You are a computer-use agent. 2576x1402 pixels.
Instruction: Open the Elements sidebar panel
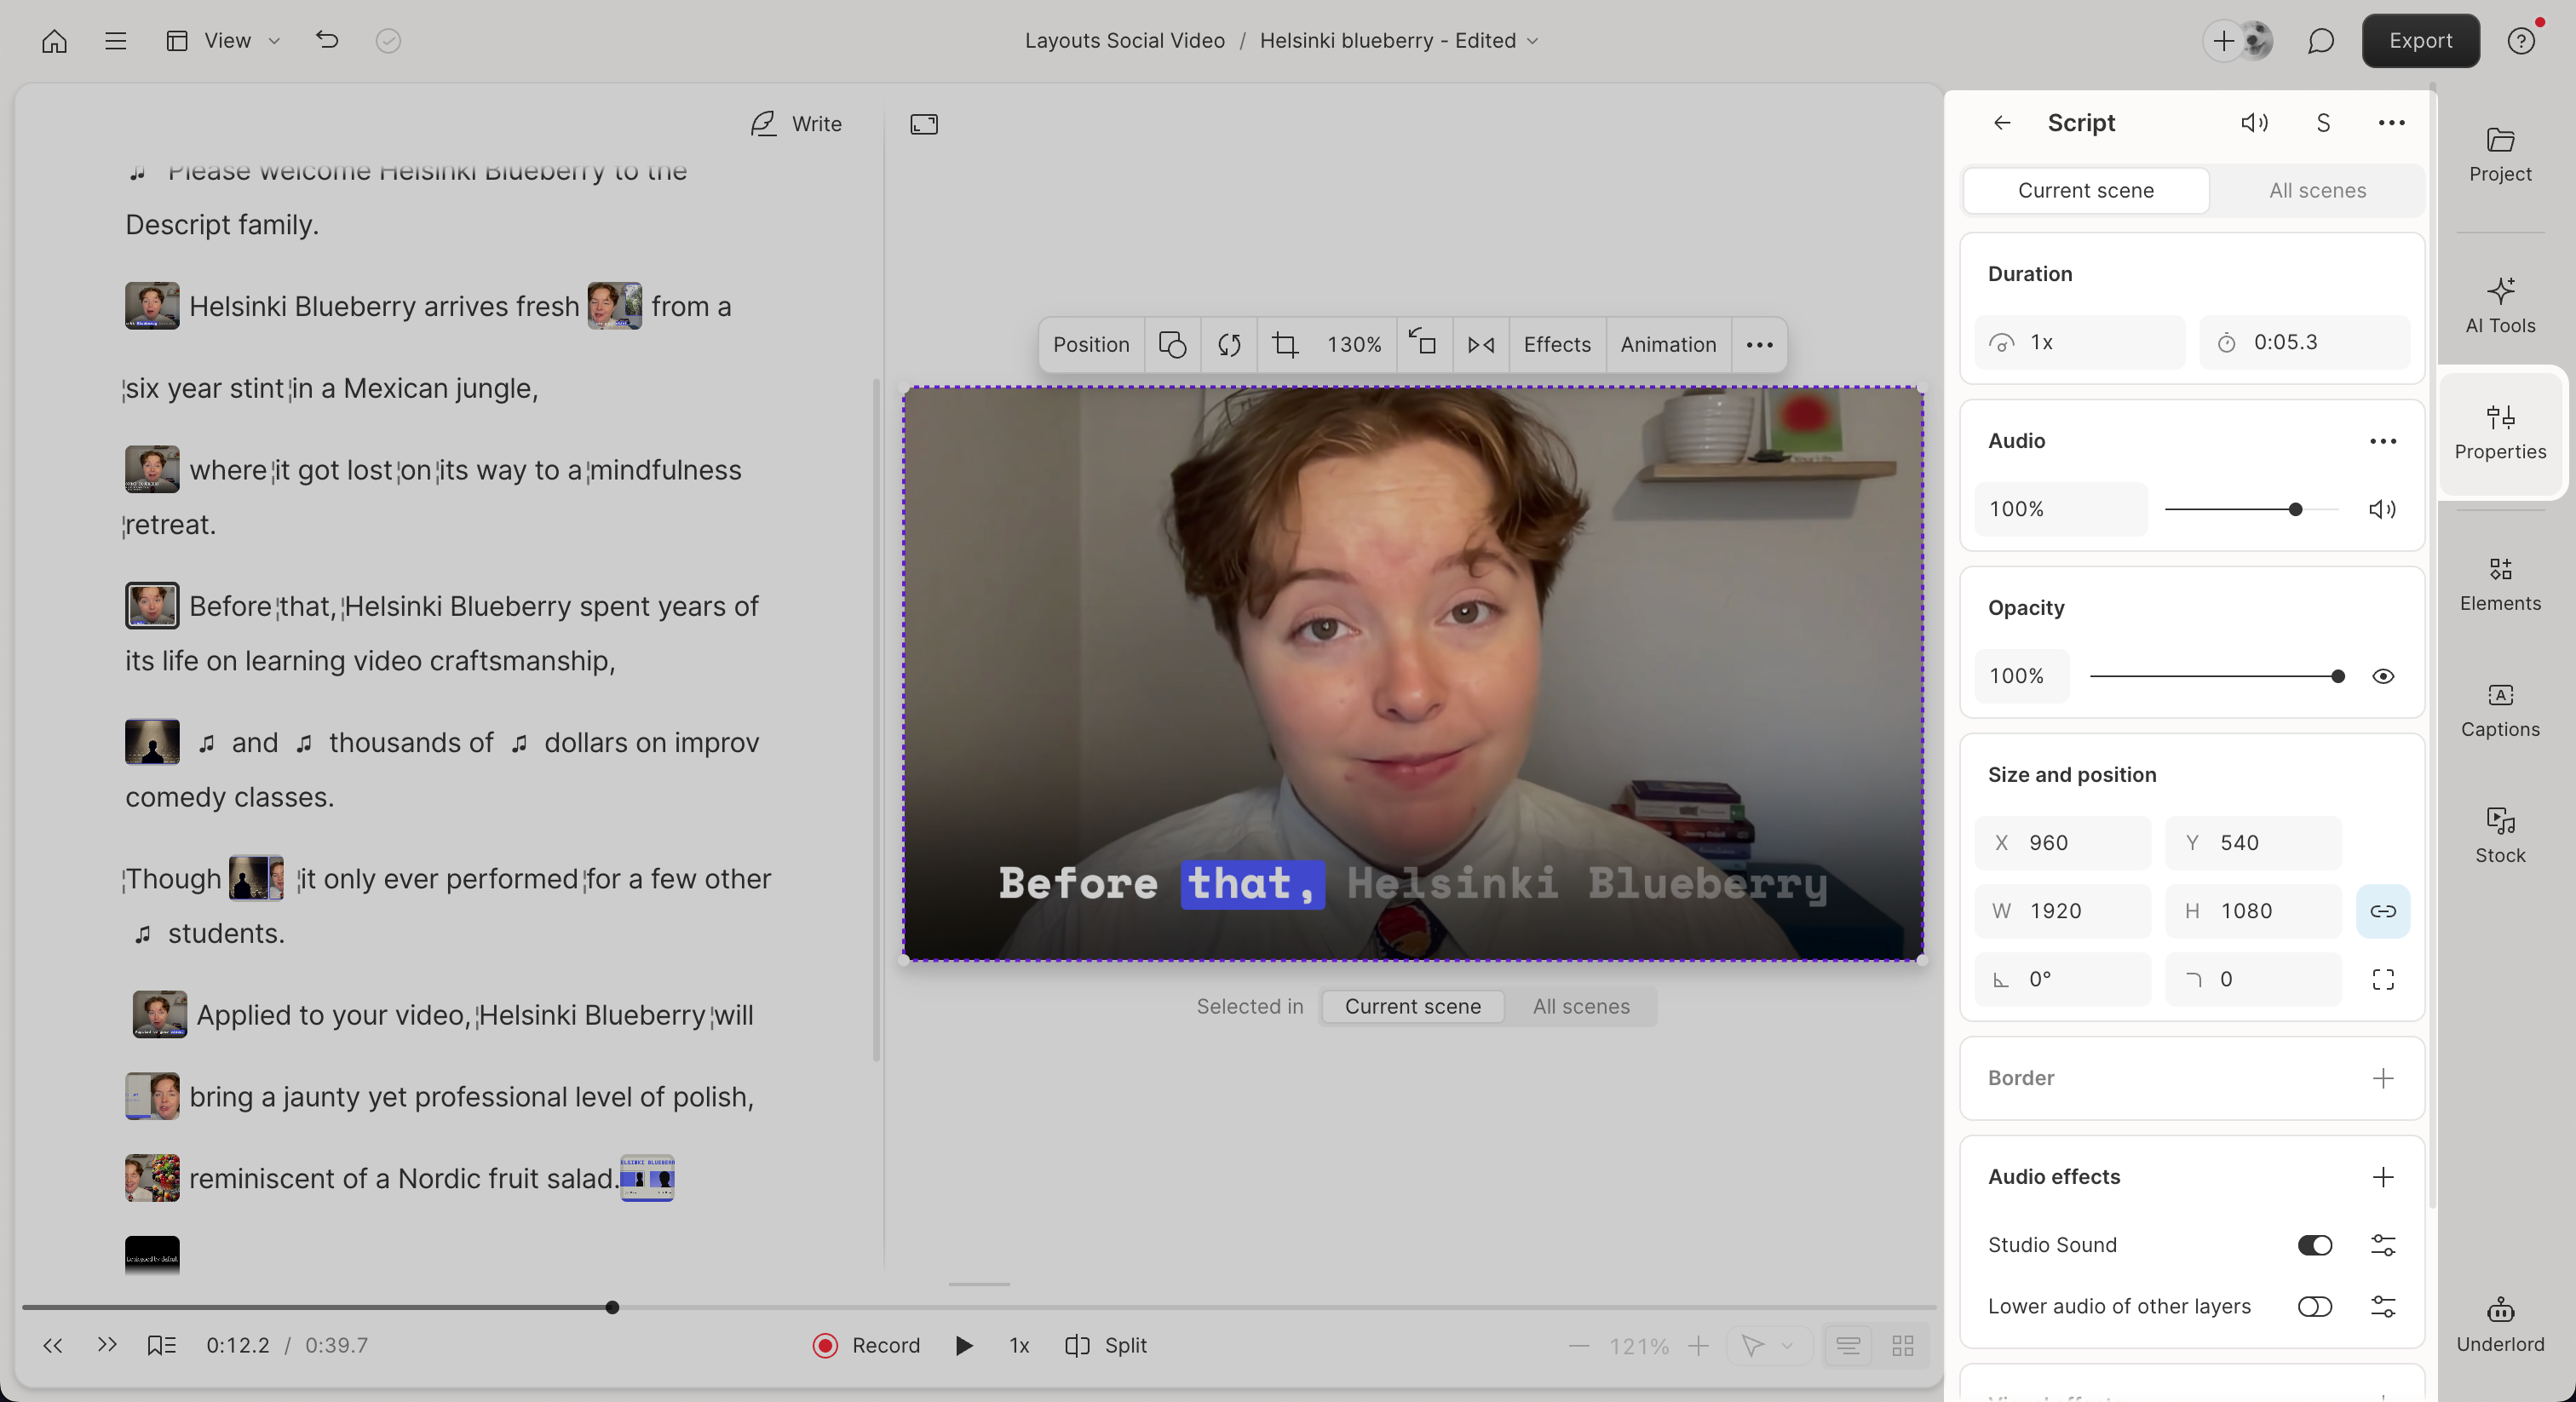point(2499,583)
